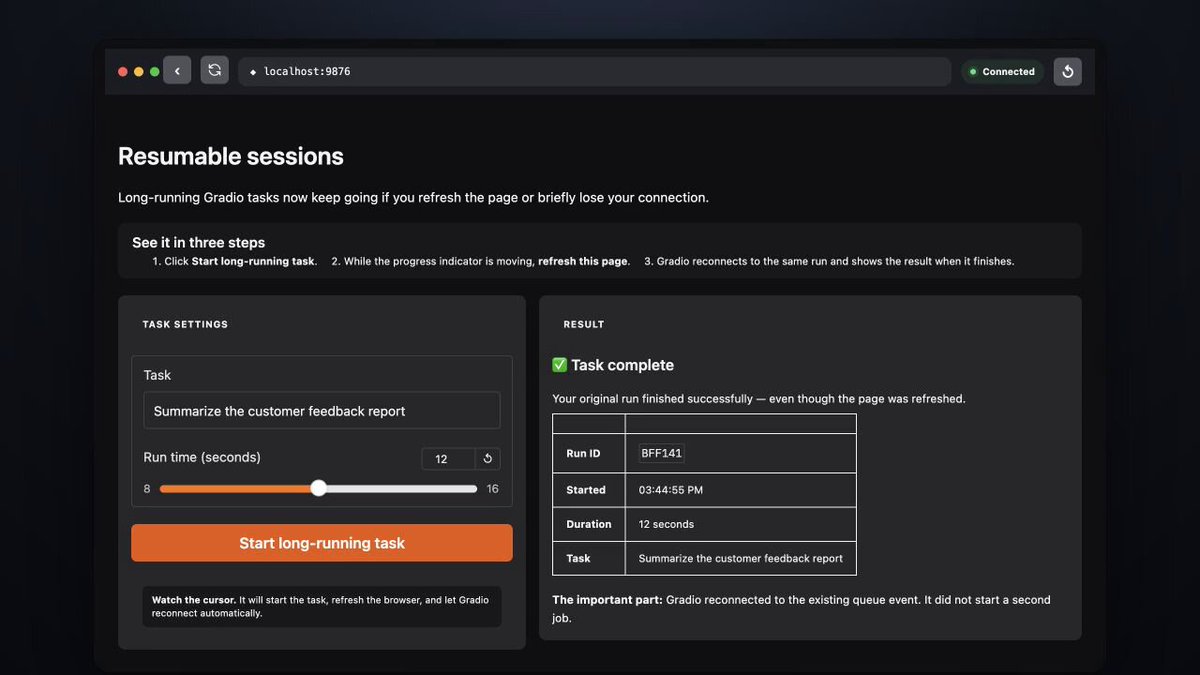Click the "Run time (seconds)" label
The width and height of the screenshot is (1200, 675).
(x=202, y=457)
